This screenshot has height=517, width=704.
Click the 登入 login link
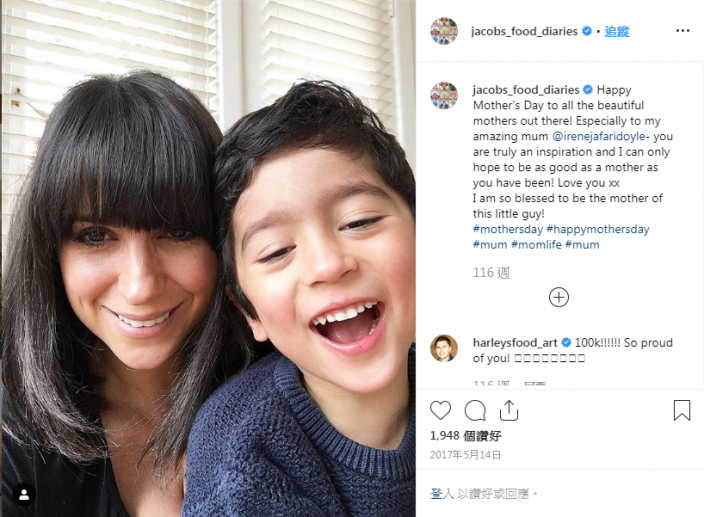442,494
